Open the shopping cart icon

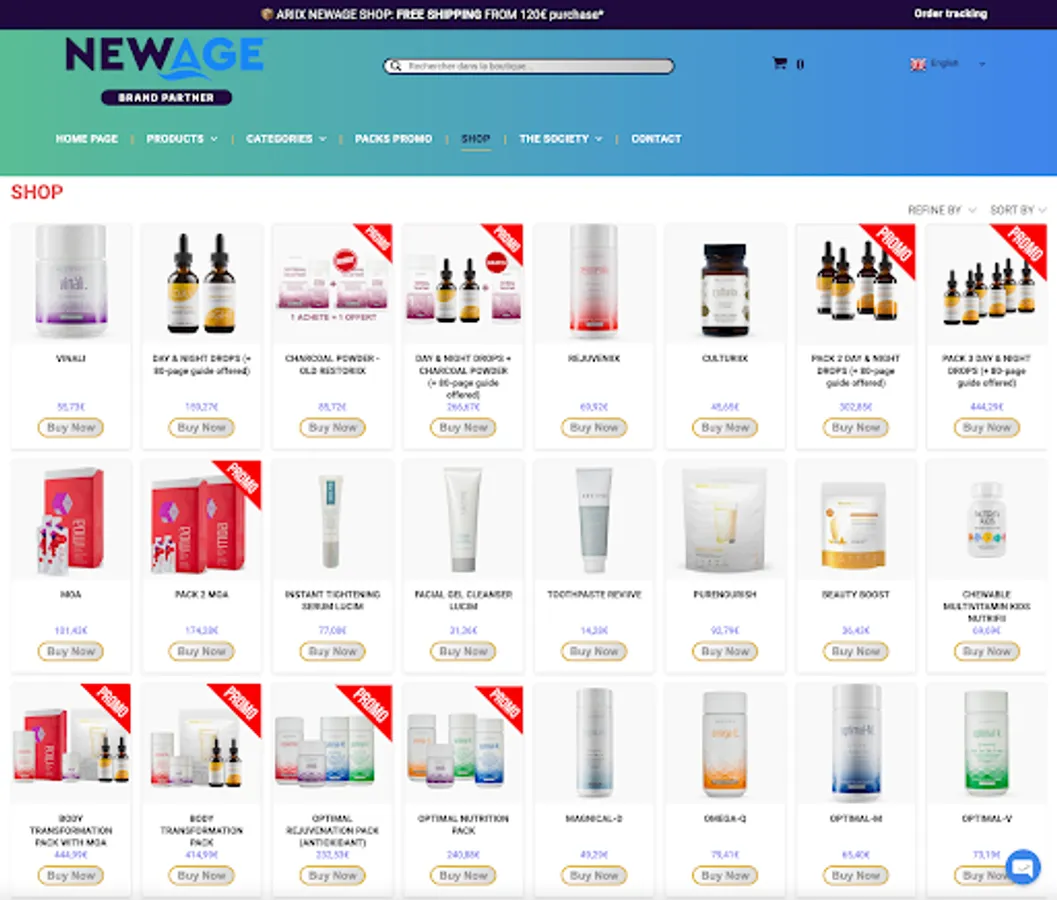click(780, 63)
